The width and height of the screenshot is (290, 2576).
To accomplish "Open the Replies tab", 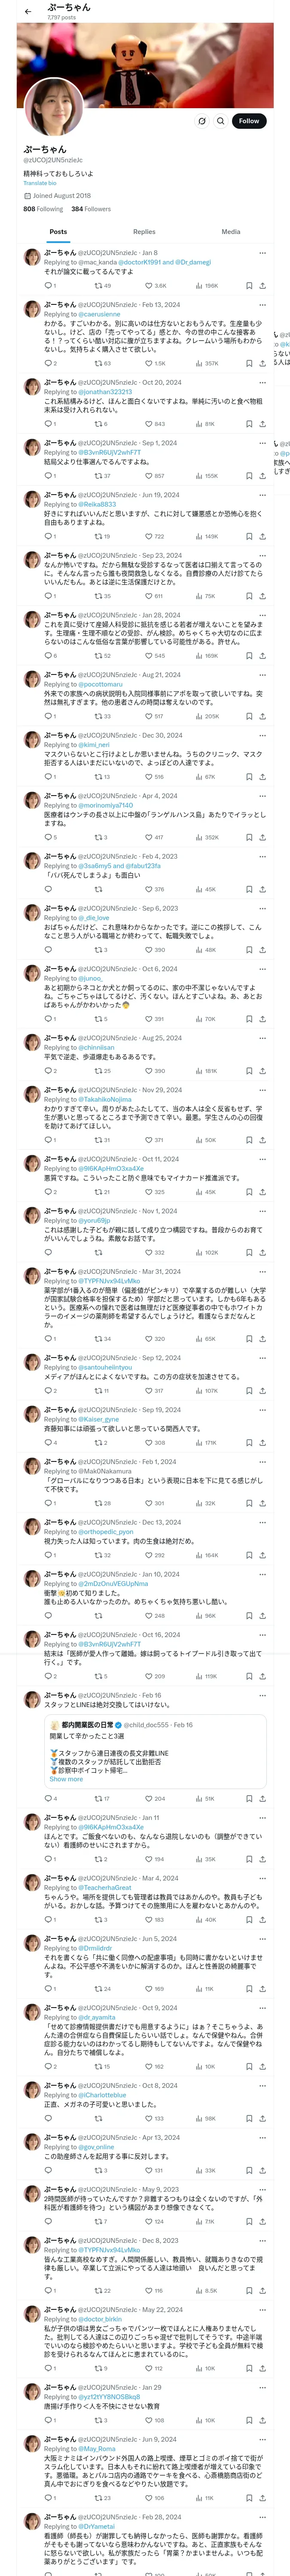I will coord(144,232).
